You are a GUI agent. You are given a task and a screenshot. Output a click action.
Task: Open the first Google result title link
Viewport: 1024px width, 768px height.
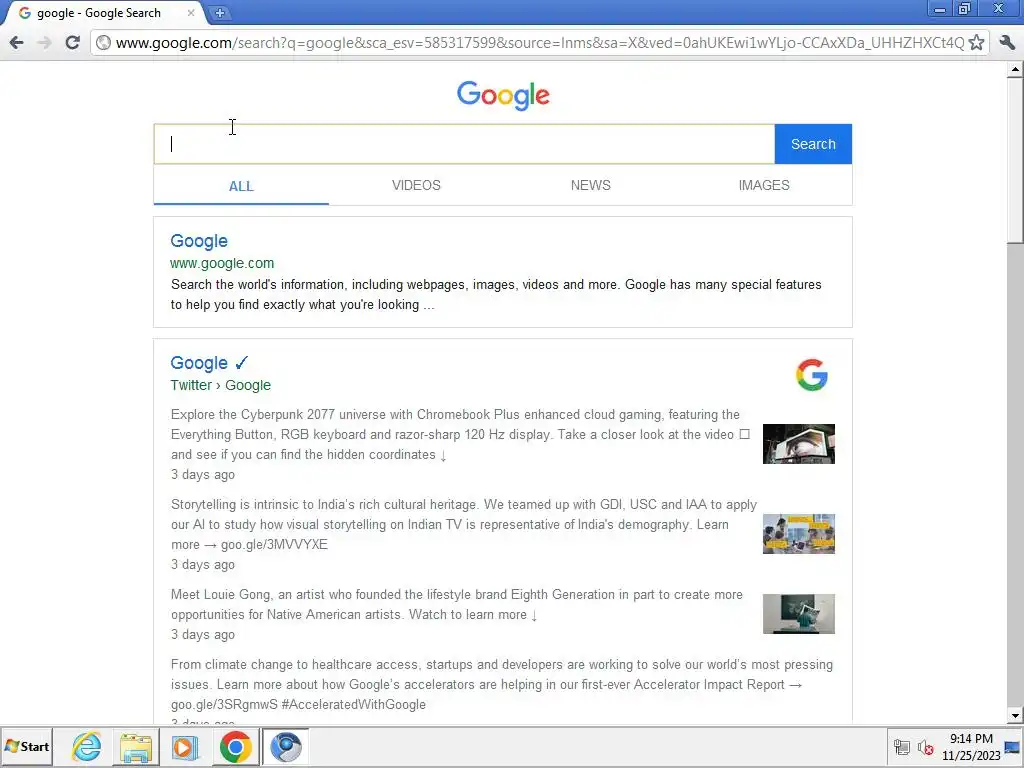click(x=199, y=241)
